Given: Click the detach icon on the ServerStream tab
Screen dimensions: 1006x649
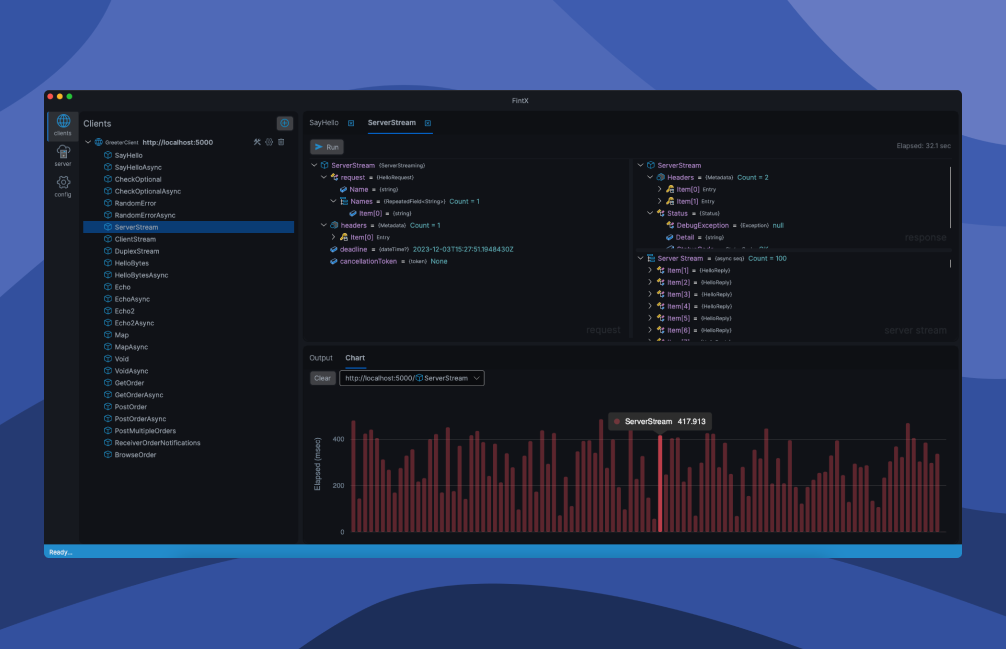Looking at the screenshot, I should click(428, 123).
